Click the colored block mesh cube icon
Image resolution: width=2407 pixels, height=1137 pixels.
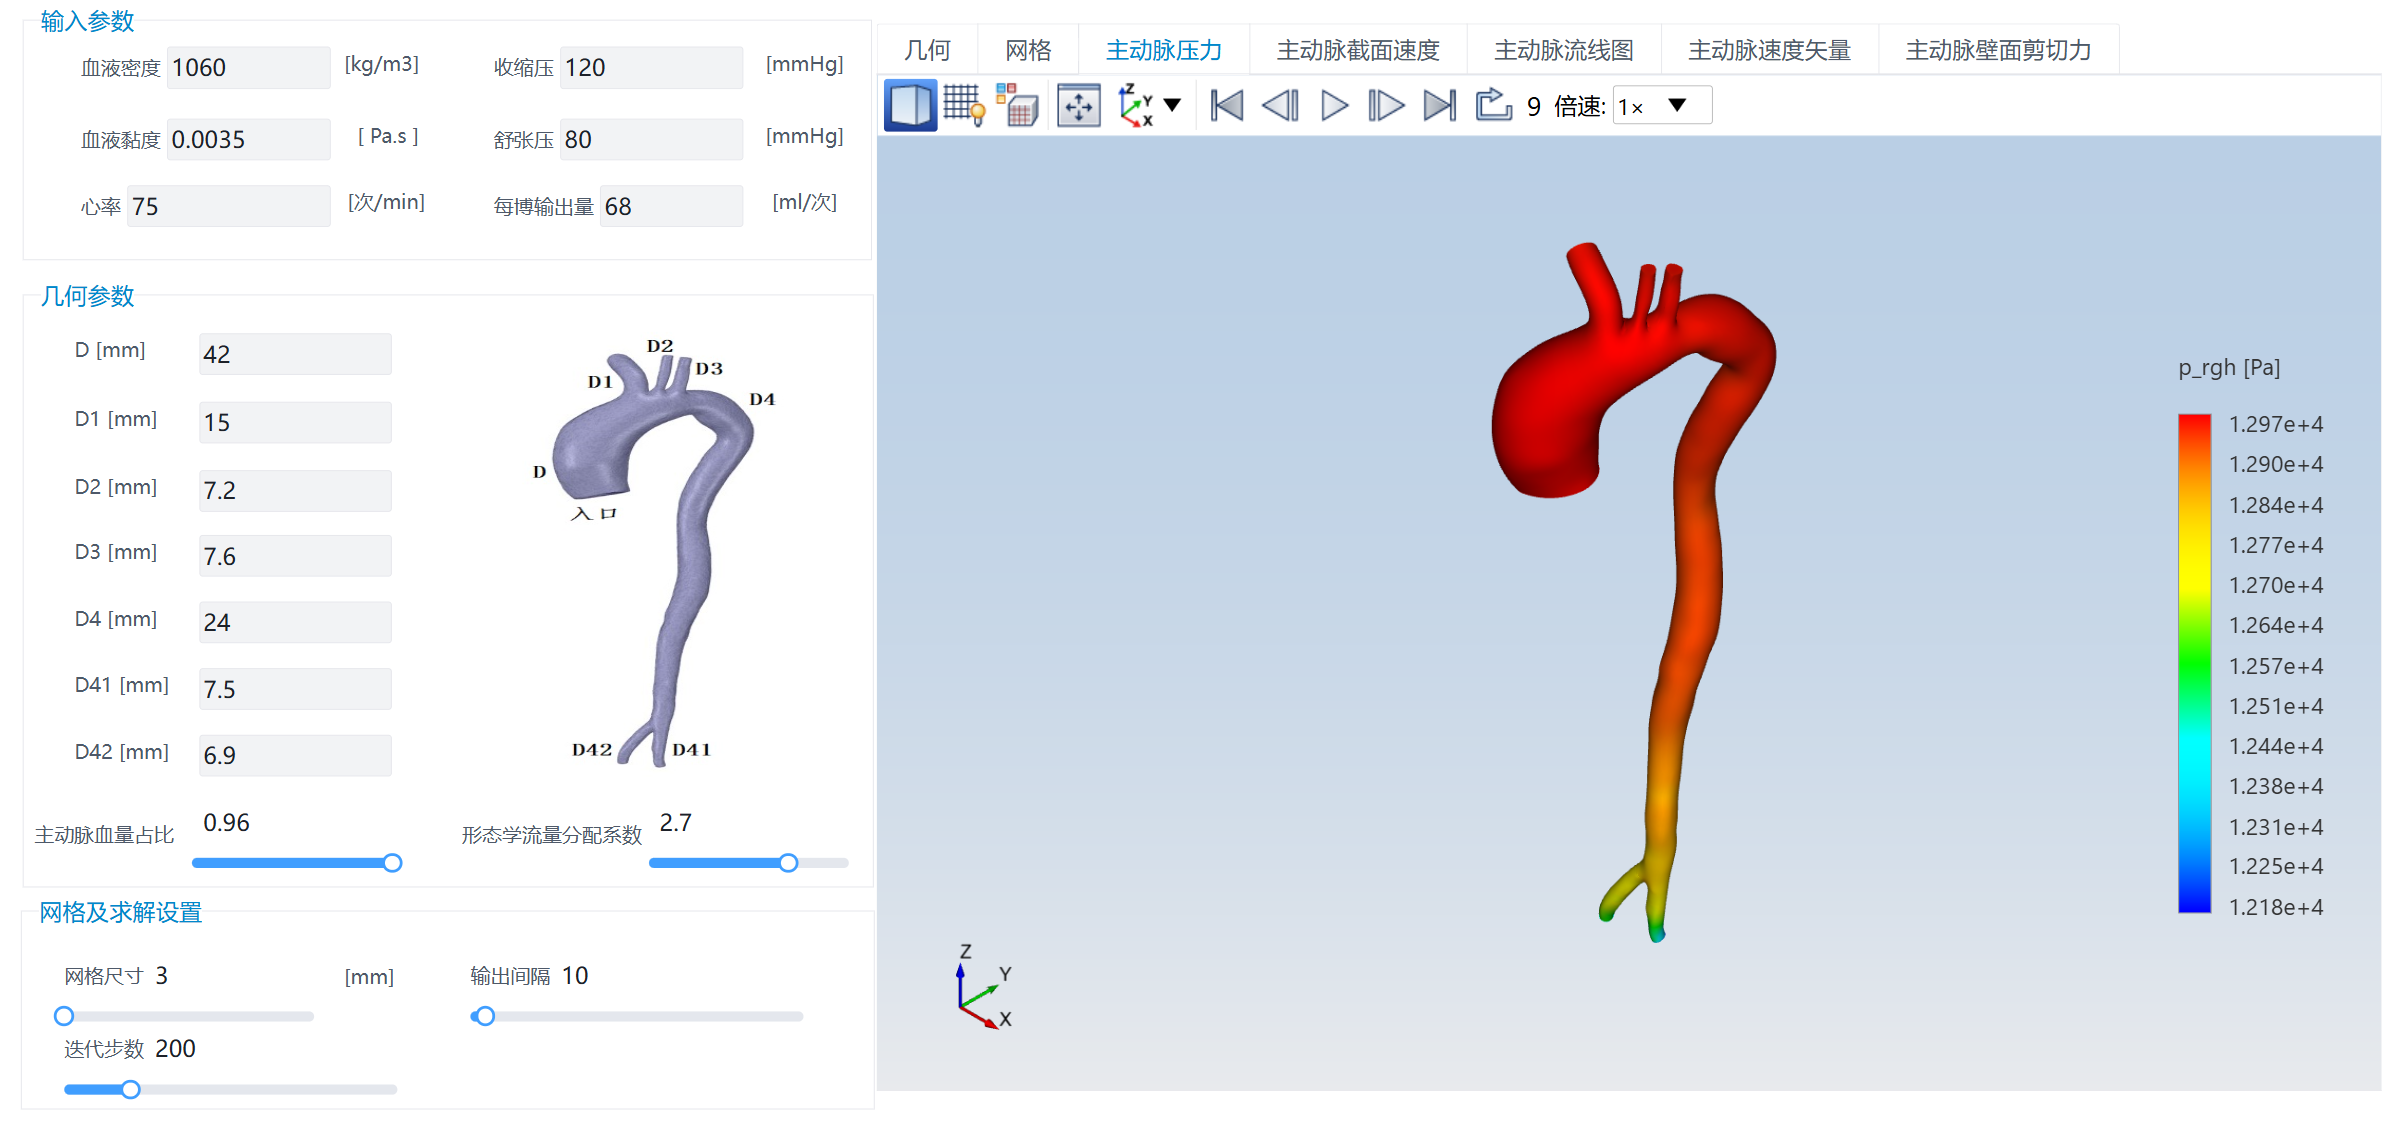coord(1018,105)
